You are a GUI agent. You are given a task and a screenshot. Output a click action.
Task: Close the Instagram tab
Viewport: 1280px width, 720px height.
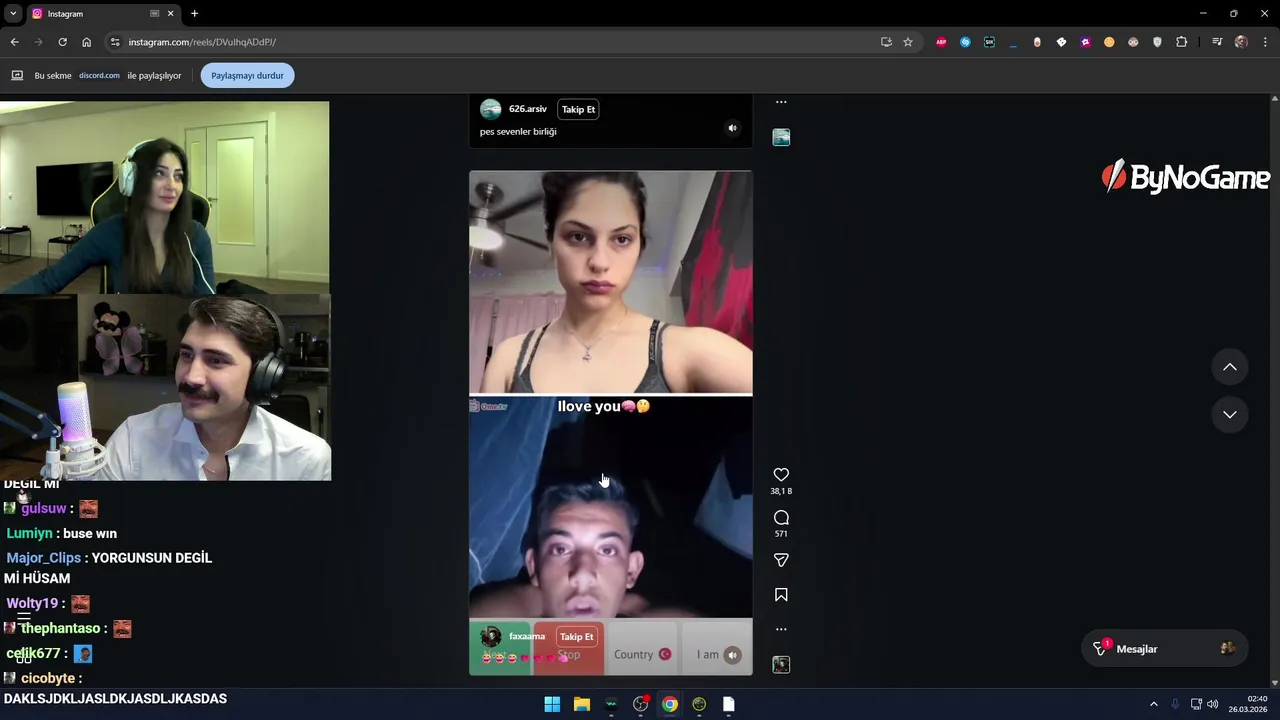[171, 14]
